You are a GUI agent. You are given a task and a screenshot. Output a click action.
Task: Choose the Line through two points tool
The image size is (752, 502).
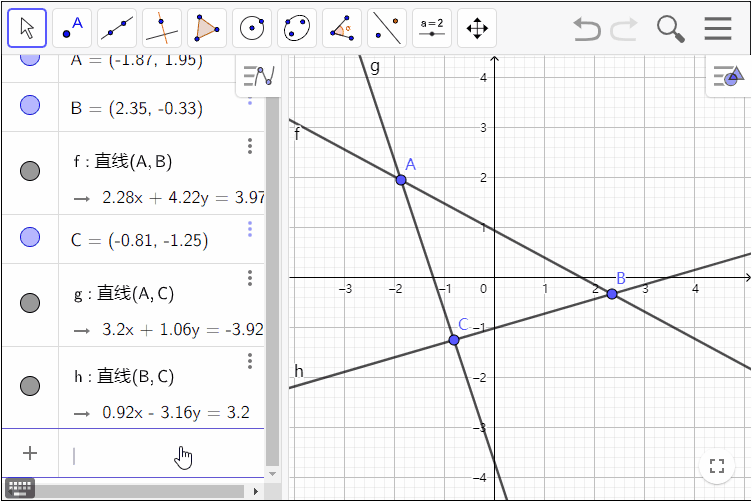(x=117, y=28)
